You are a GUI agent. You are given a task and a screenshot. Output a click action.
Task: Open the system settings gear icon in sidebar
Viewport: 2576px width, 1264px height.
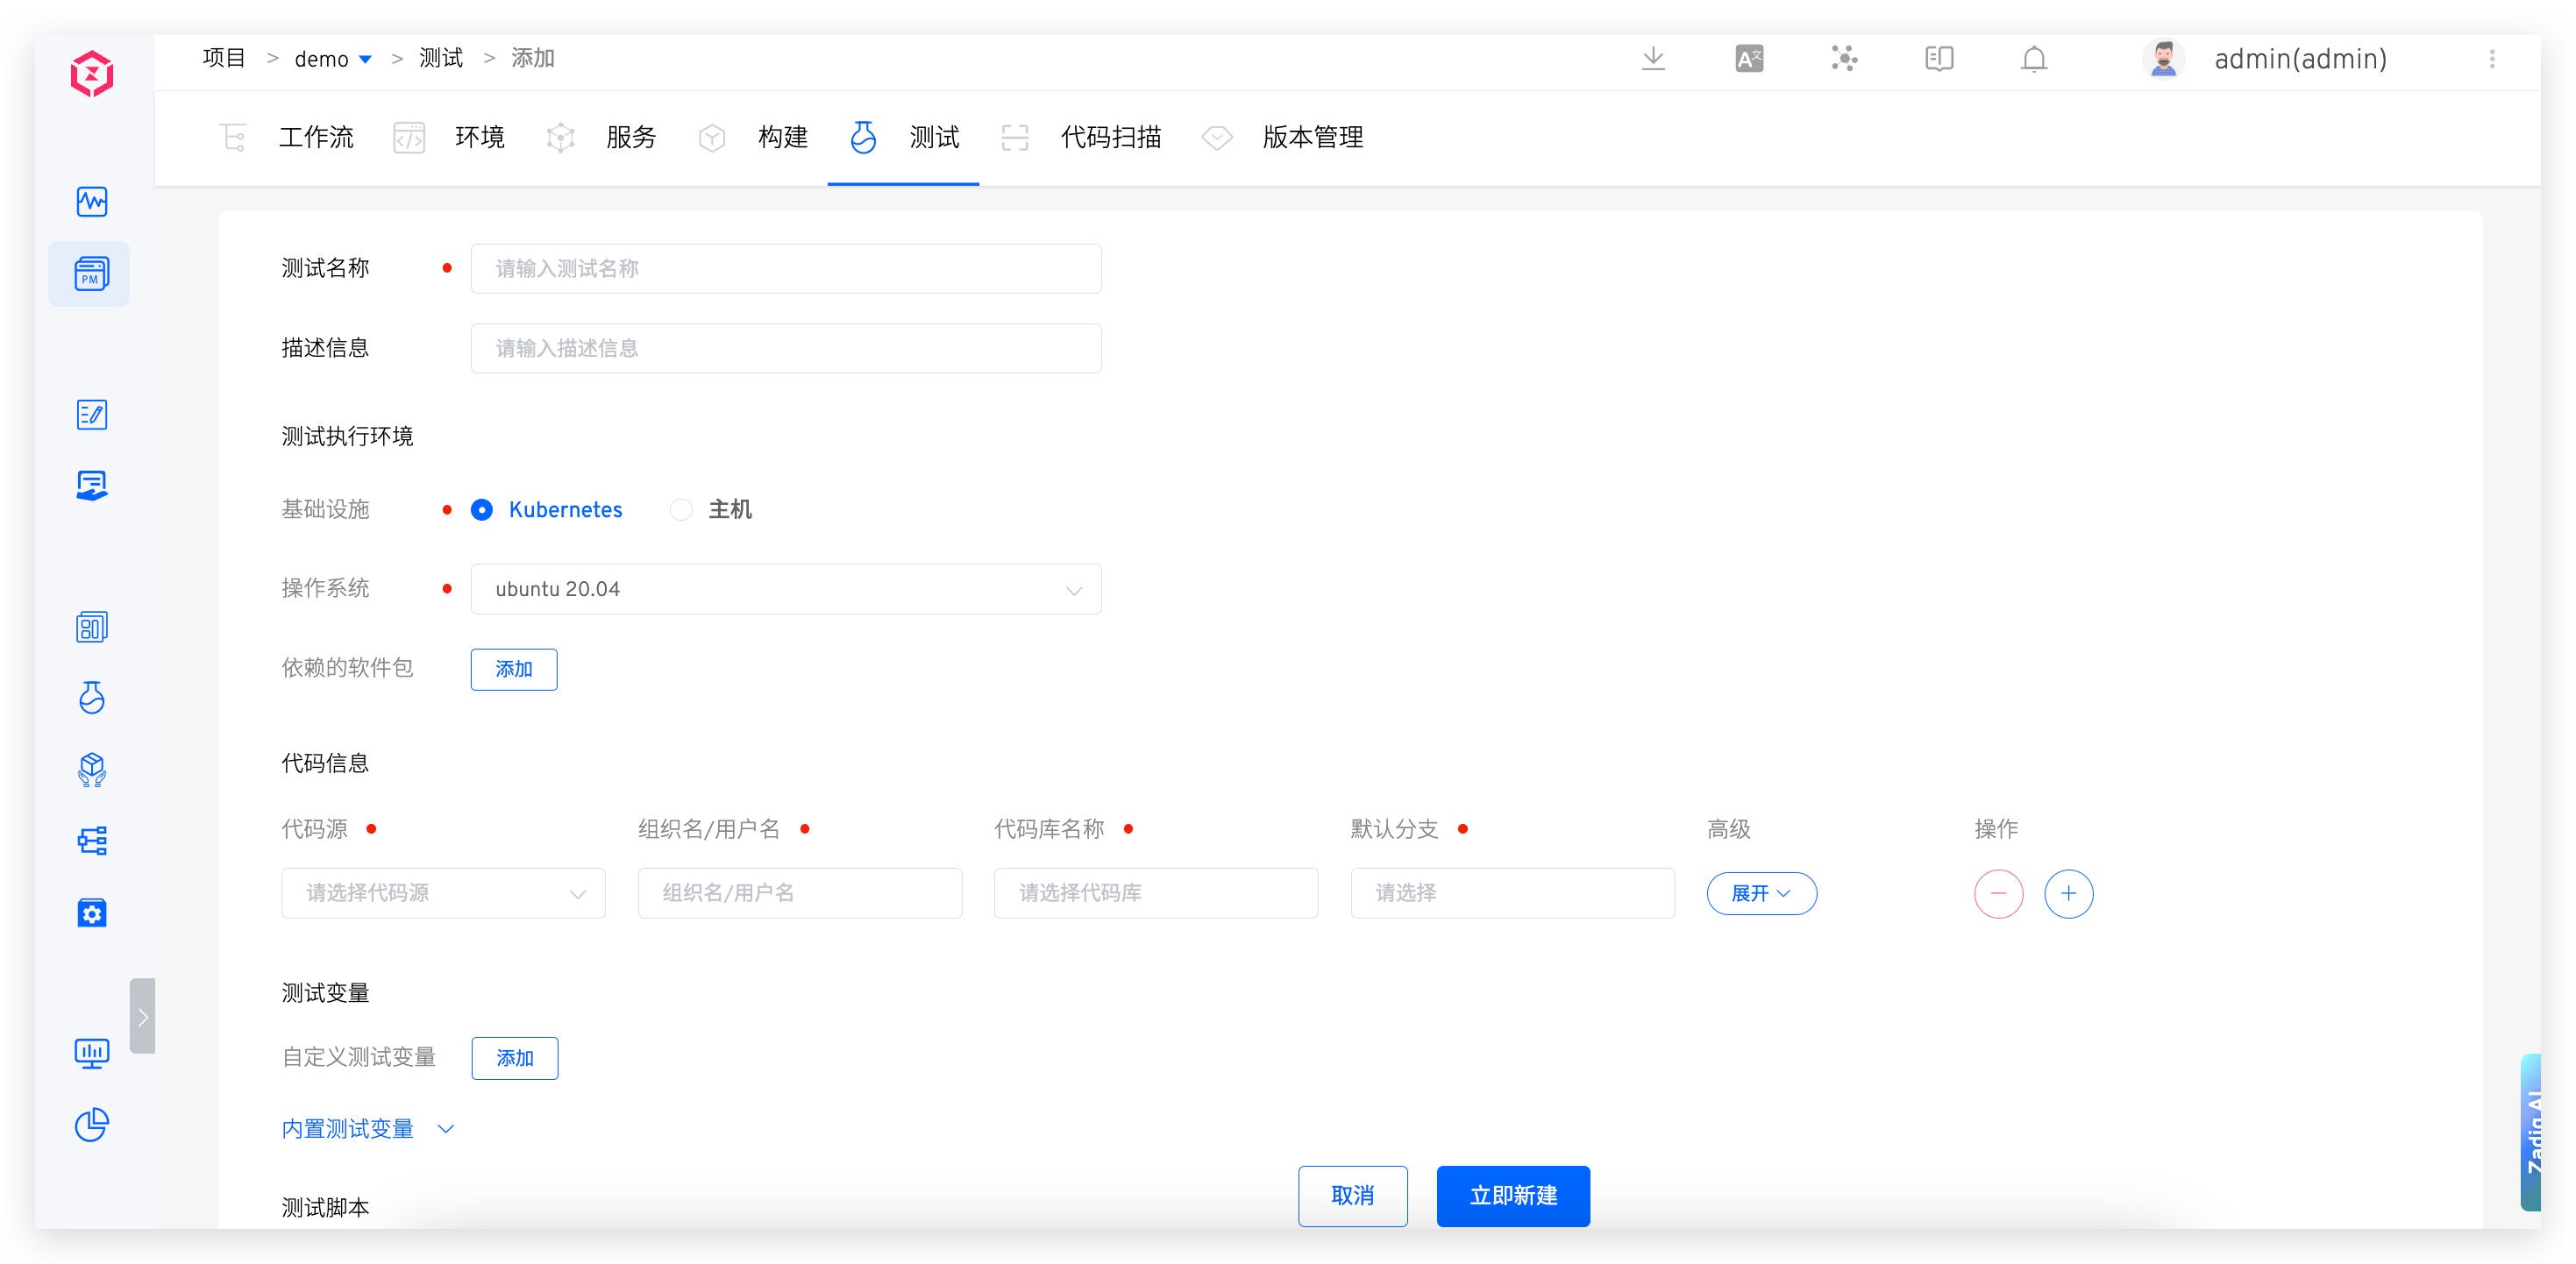91,912
